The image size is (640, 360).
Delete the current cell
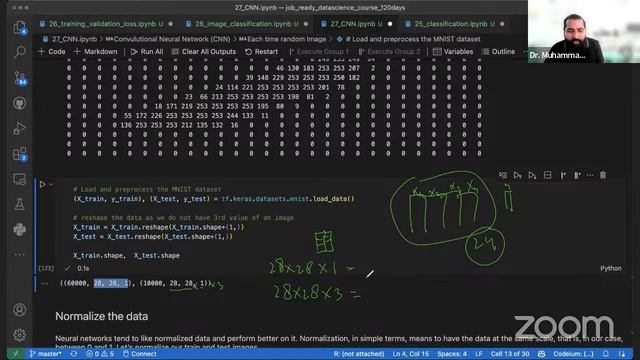pyautogui.click(x=603, y=175)
